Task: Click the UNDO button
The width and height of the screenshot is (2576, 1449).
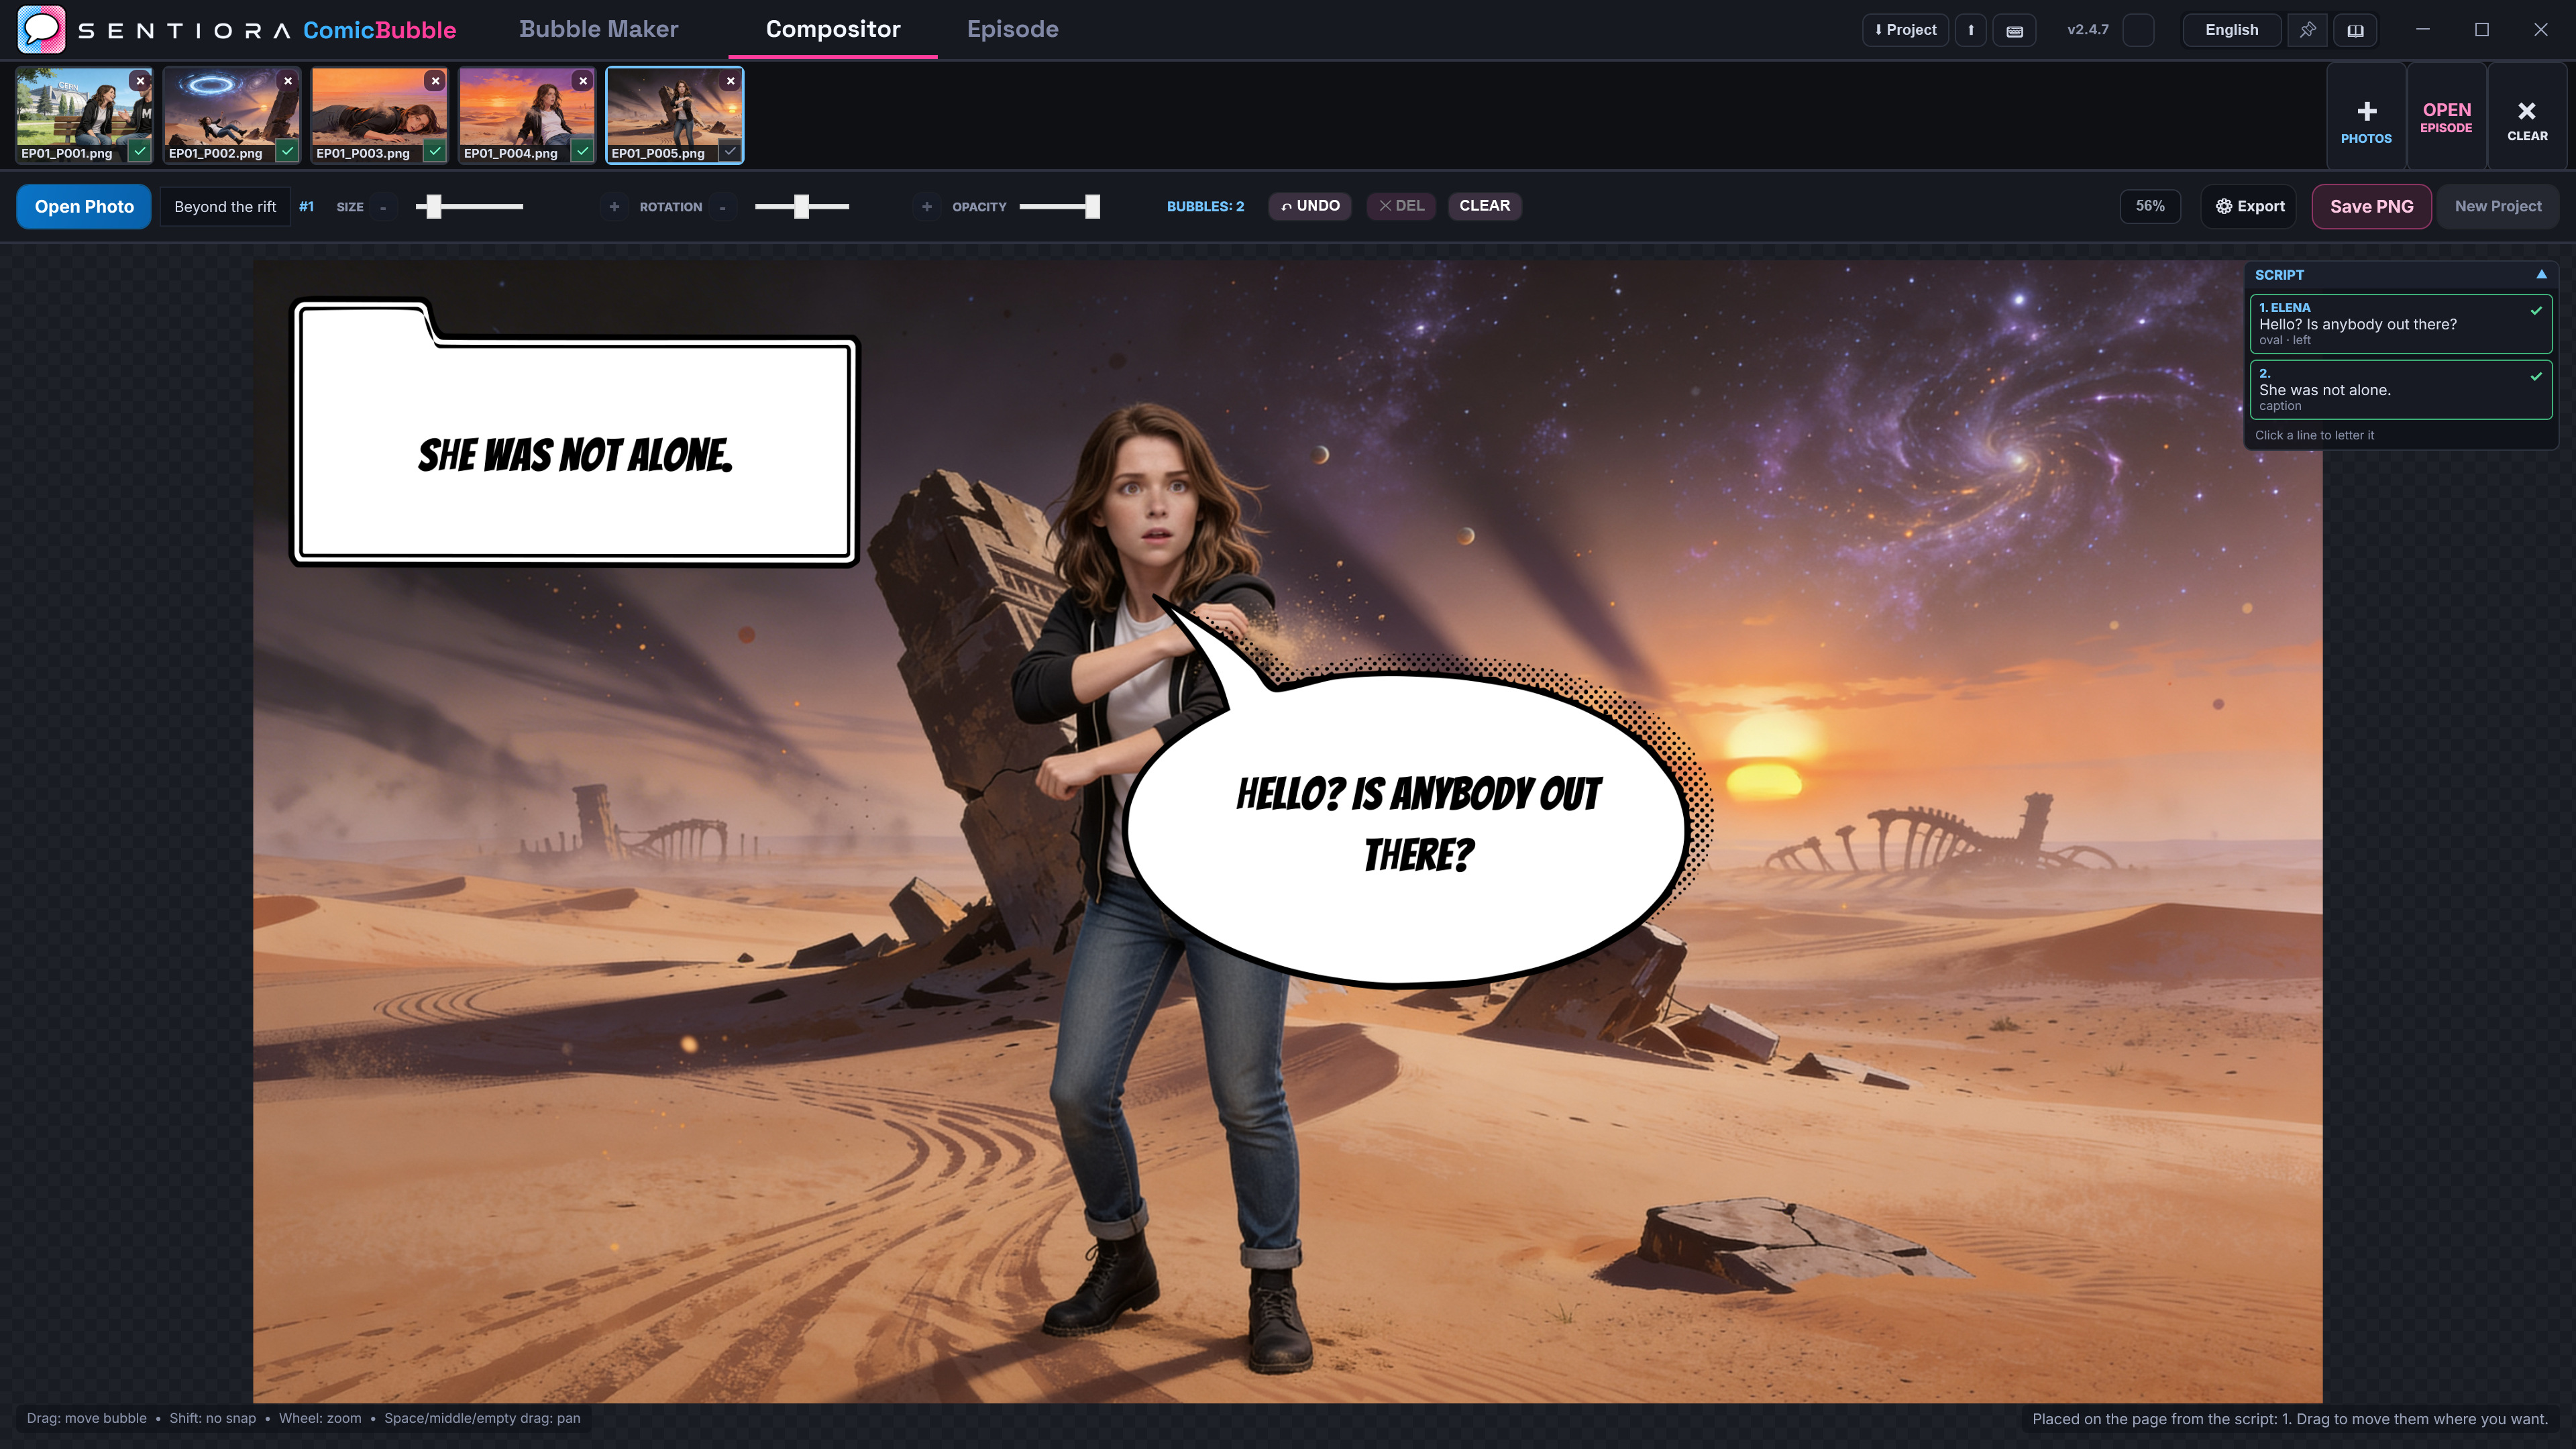Action: click(1310, 206)
